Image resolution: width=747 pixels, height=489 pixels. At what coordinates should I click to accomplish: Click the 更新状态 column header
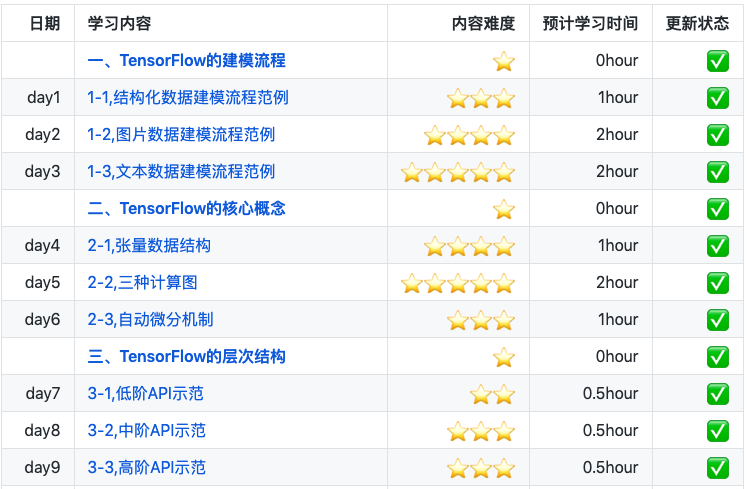pyautogui.click(x=697, y=23)
